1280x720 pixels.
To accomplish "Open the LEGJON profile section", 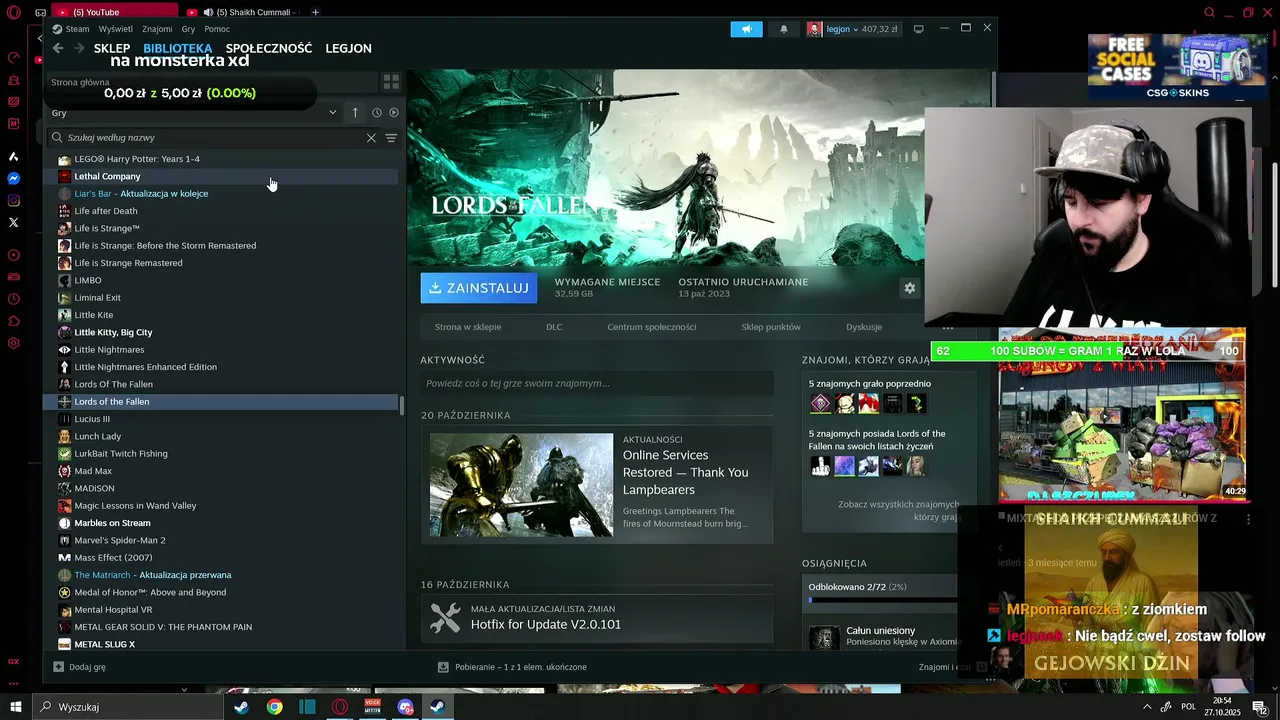I will pyautogui.click(x=348, y=48).
